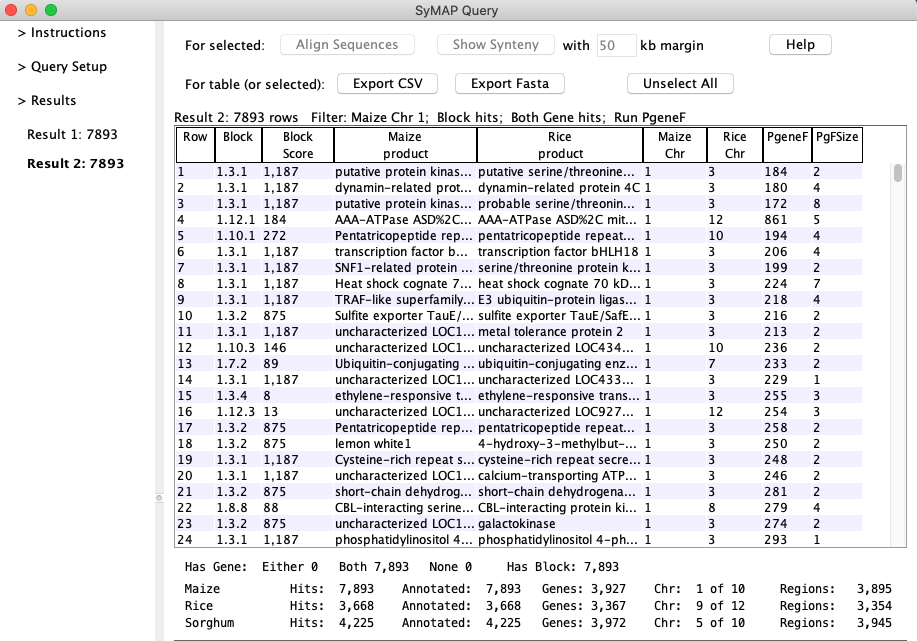Click phosphatidylinositol 4 Maize cell
917x641 pixels.
(x=405, y=540)
